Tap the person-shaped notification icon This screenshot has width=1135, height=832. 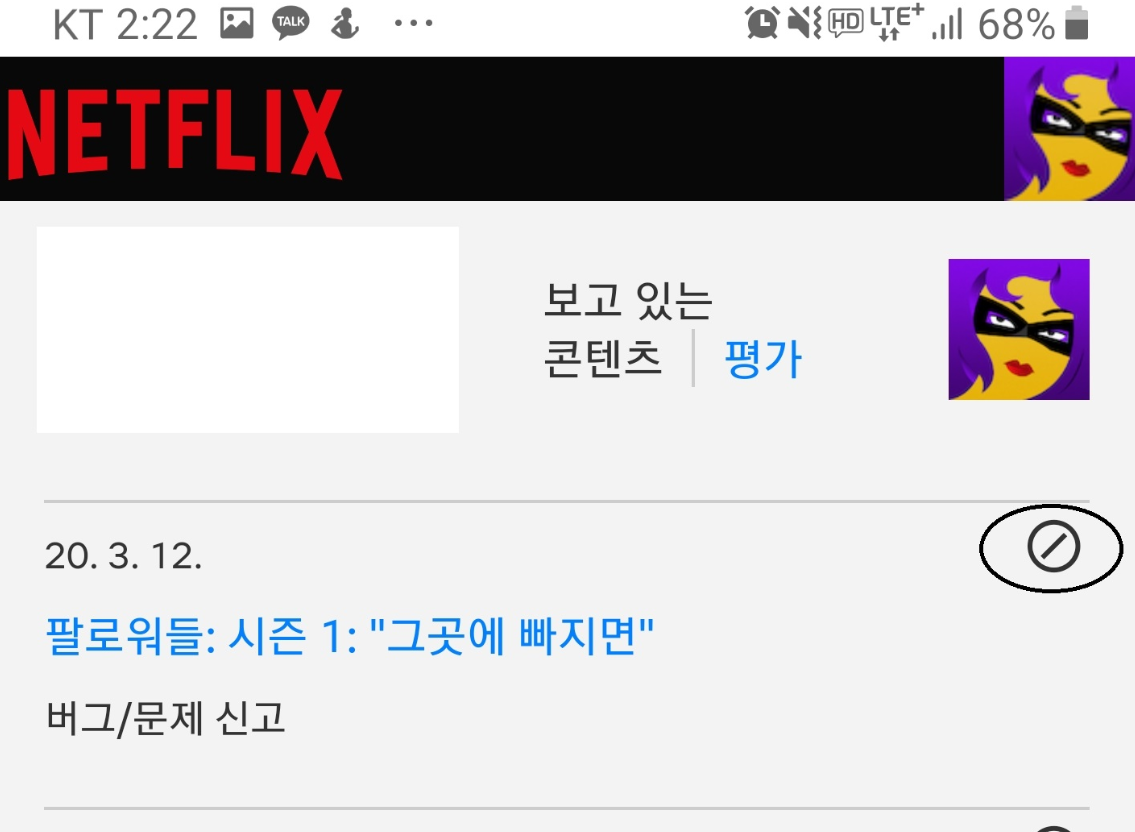[345, 23]
